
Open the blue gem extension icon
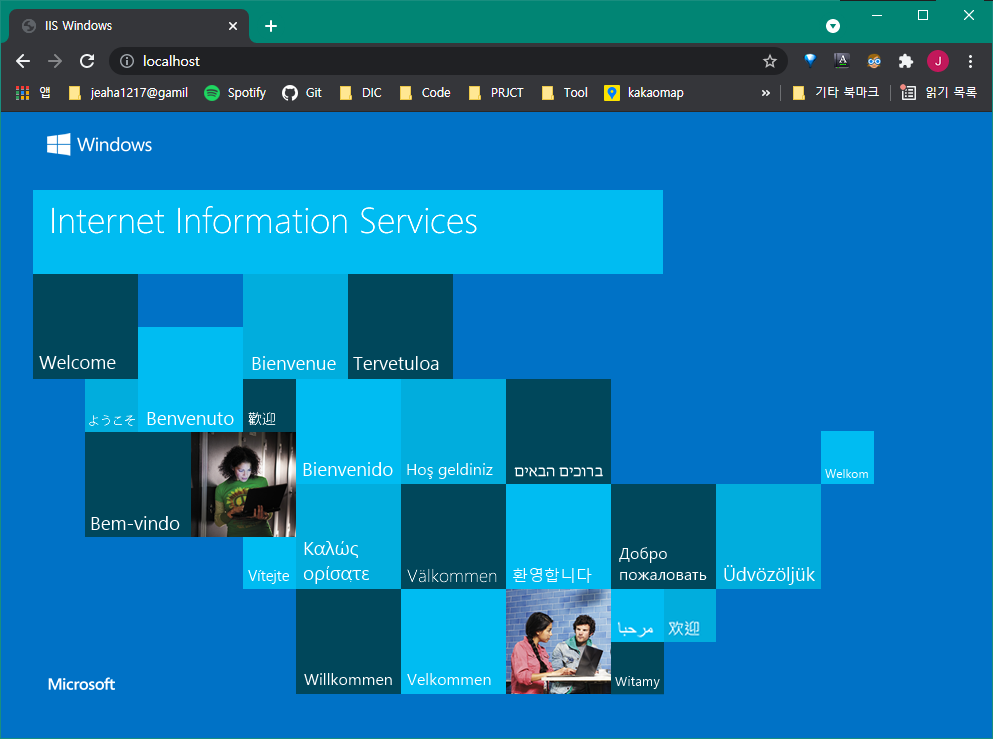click(x=809, y=61)
